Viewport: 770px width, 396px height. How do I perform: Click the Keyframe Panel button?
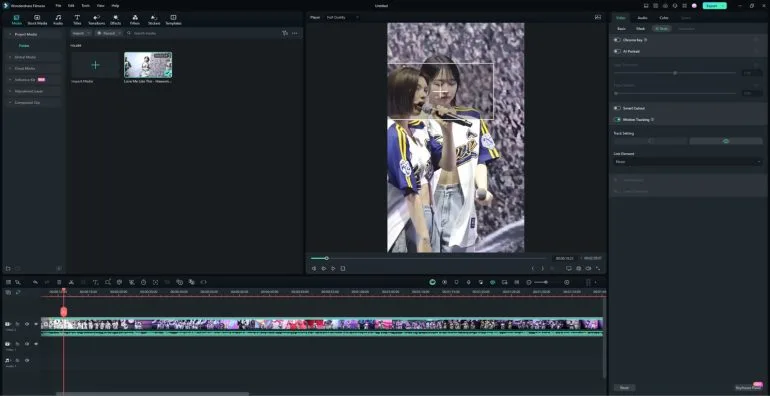[x=748, y=388]
